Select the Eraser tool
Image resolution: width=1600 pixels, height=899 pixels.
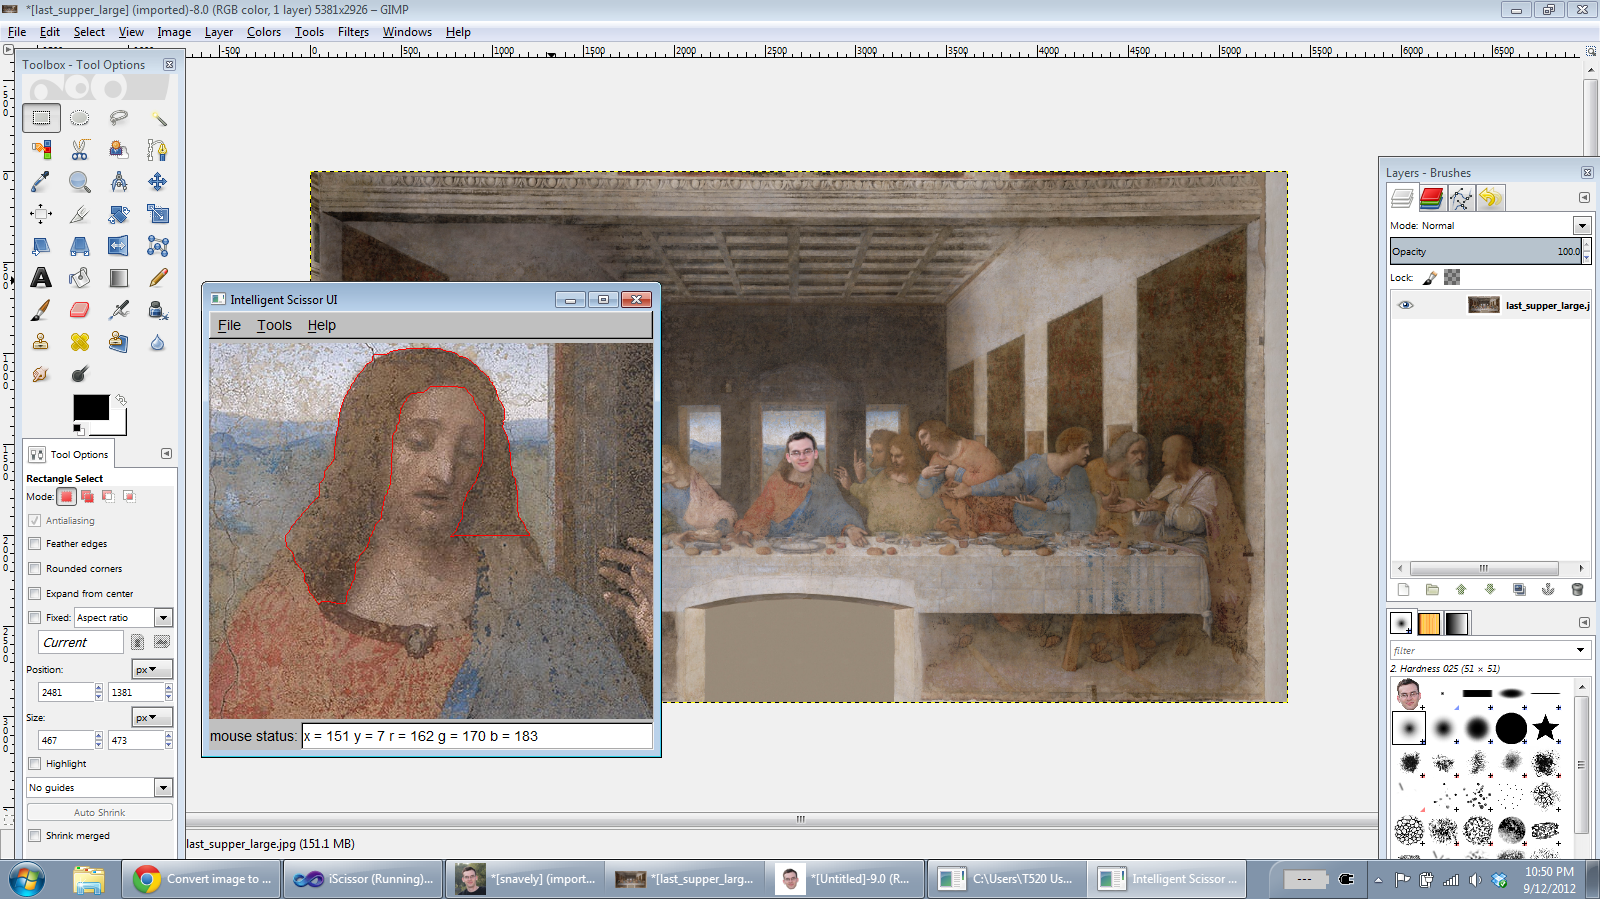click(80, 310)
